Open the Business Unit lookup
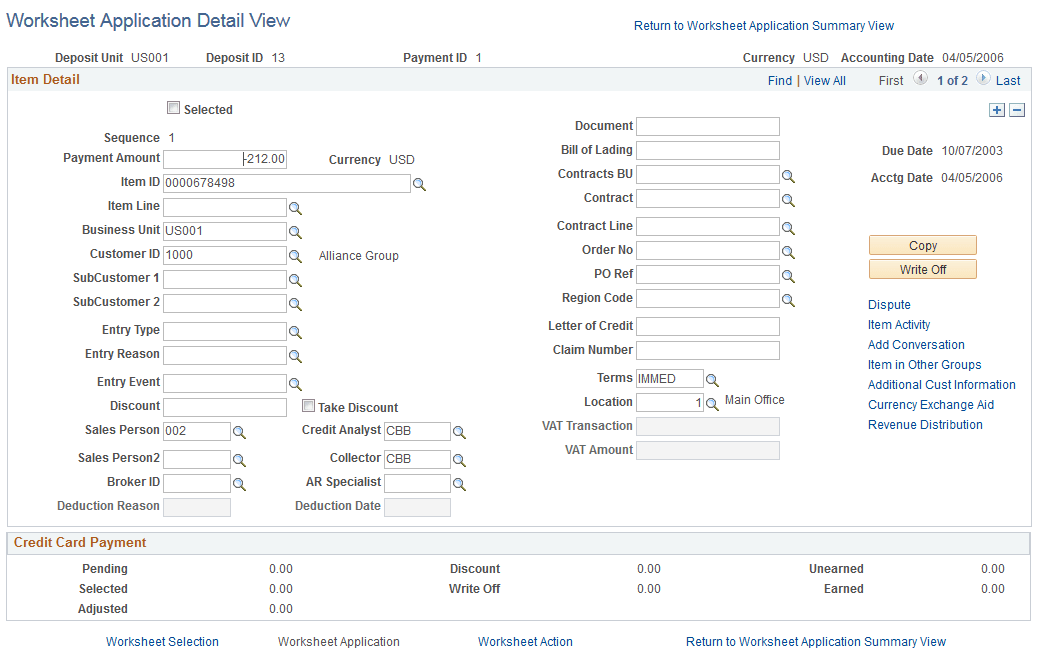This screenshot has width=1039, height=654. pos(295,231)
